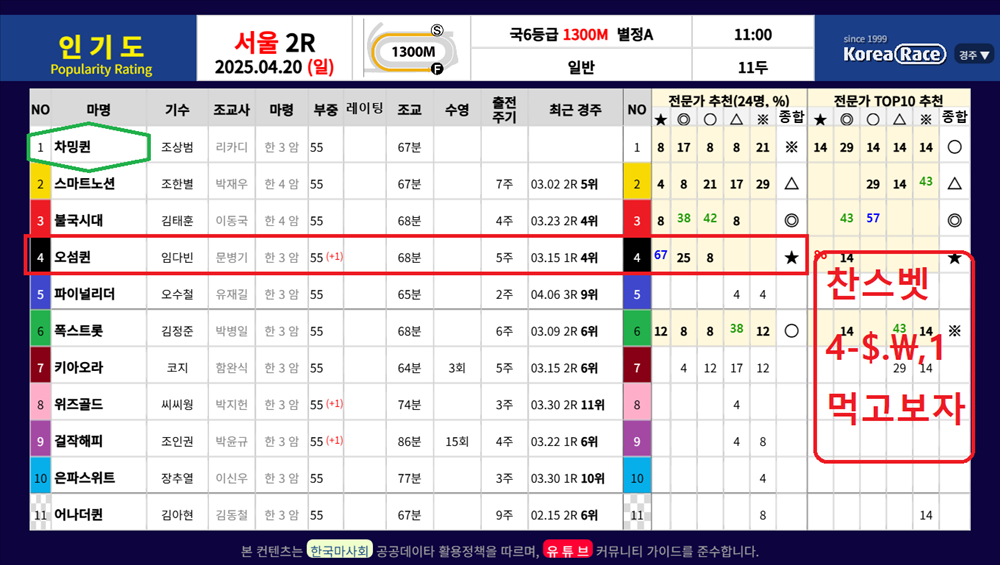Click the KoreaRace logo

point(895,54)
